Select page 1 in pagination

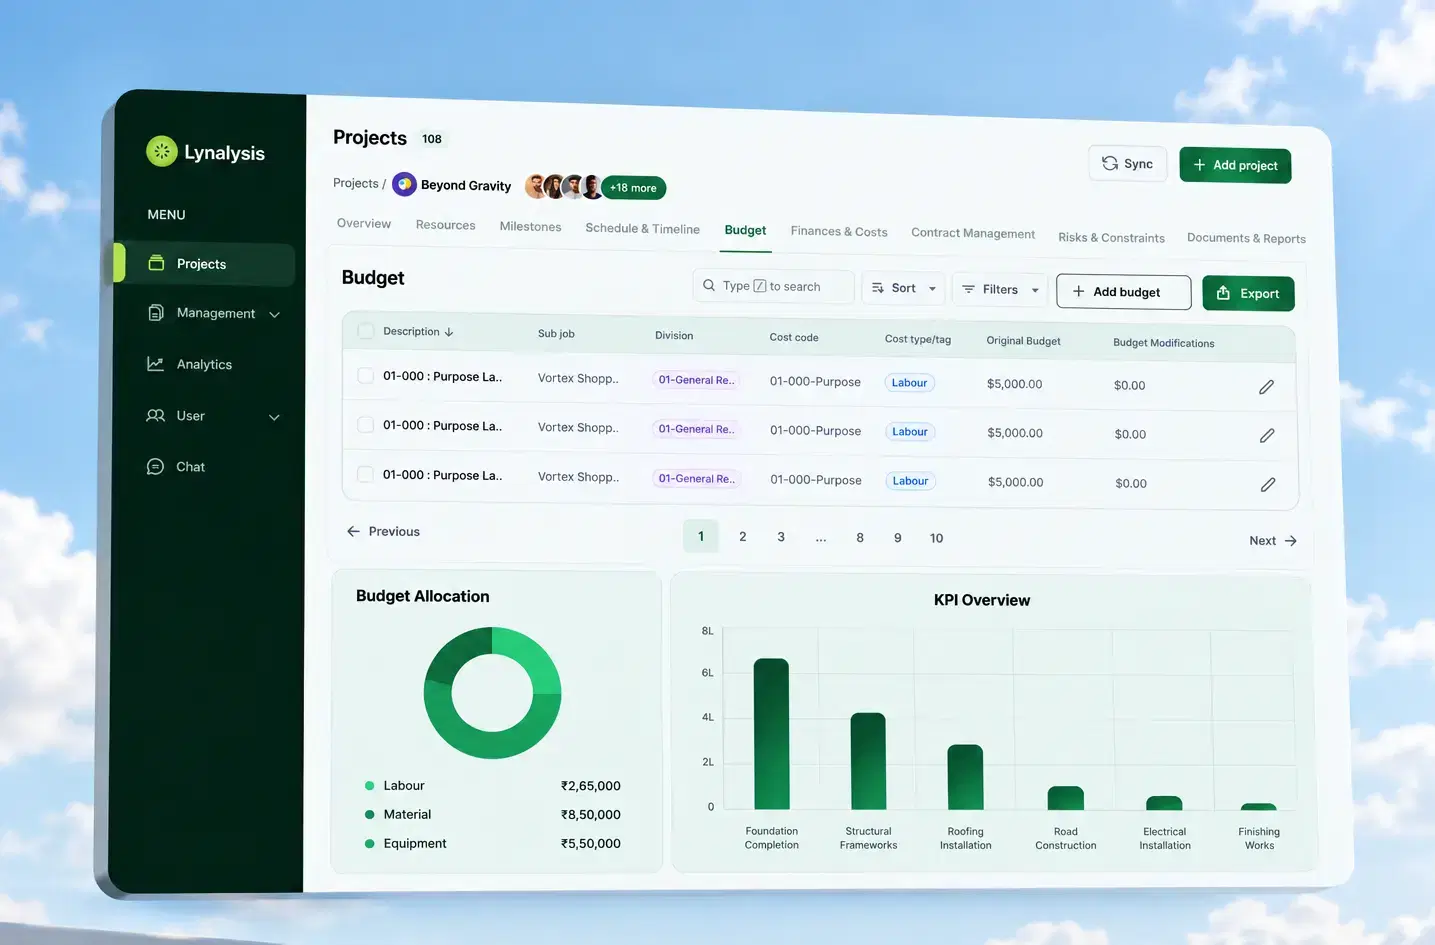pos(701,537)
